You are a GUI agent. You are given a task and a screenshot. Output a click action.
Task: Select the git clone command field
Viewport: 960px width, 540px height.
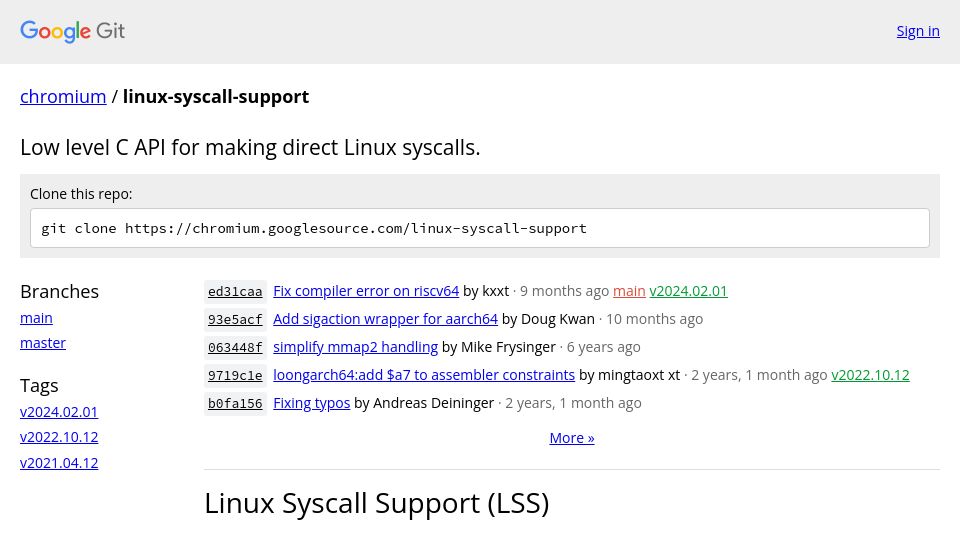click(x=480, y=228)
